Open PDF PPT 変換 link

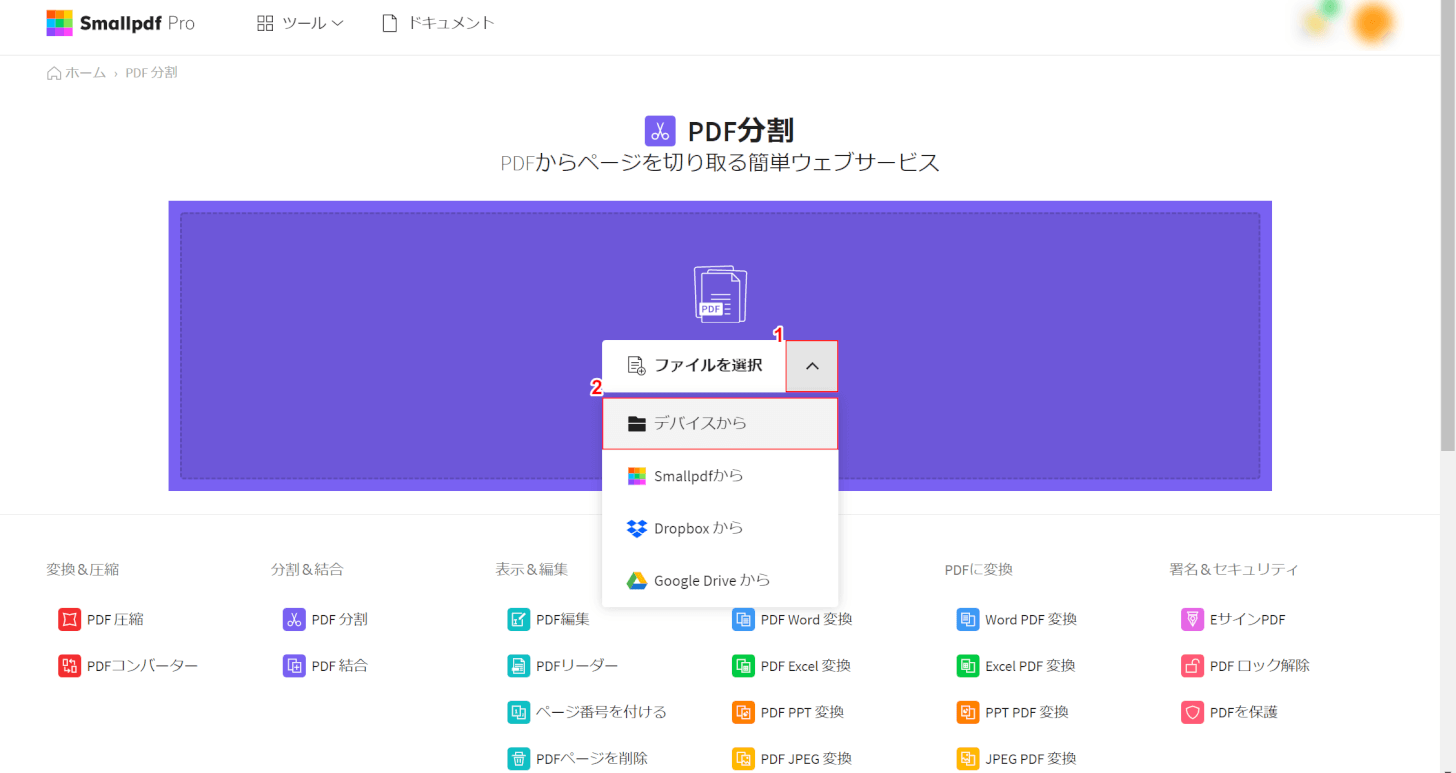[802, 712]
